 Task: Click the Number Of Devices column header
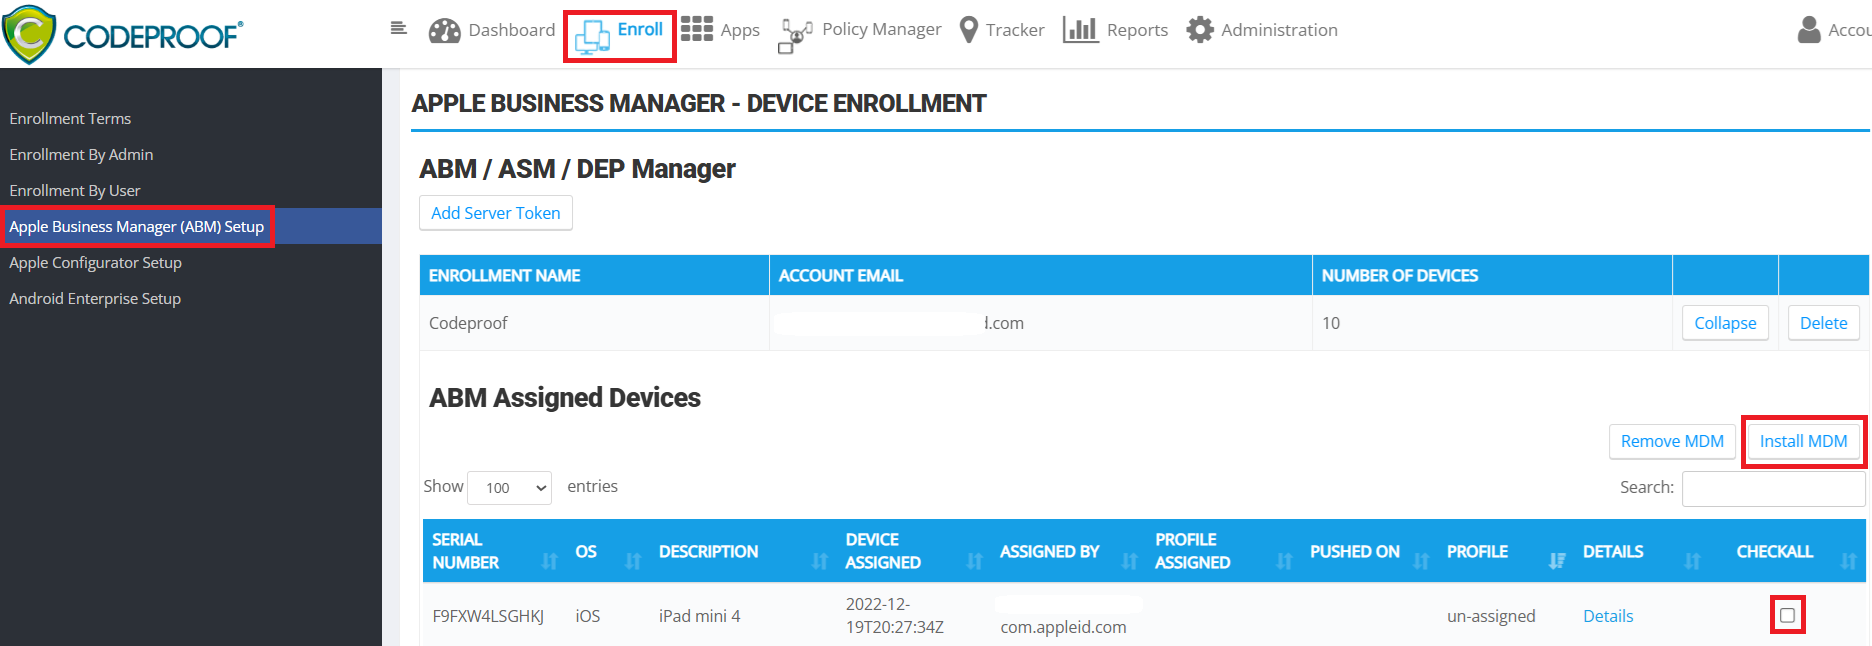1399,275
